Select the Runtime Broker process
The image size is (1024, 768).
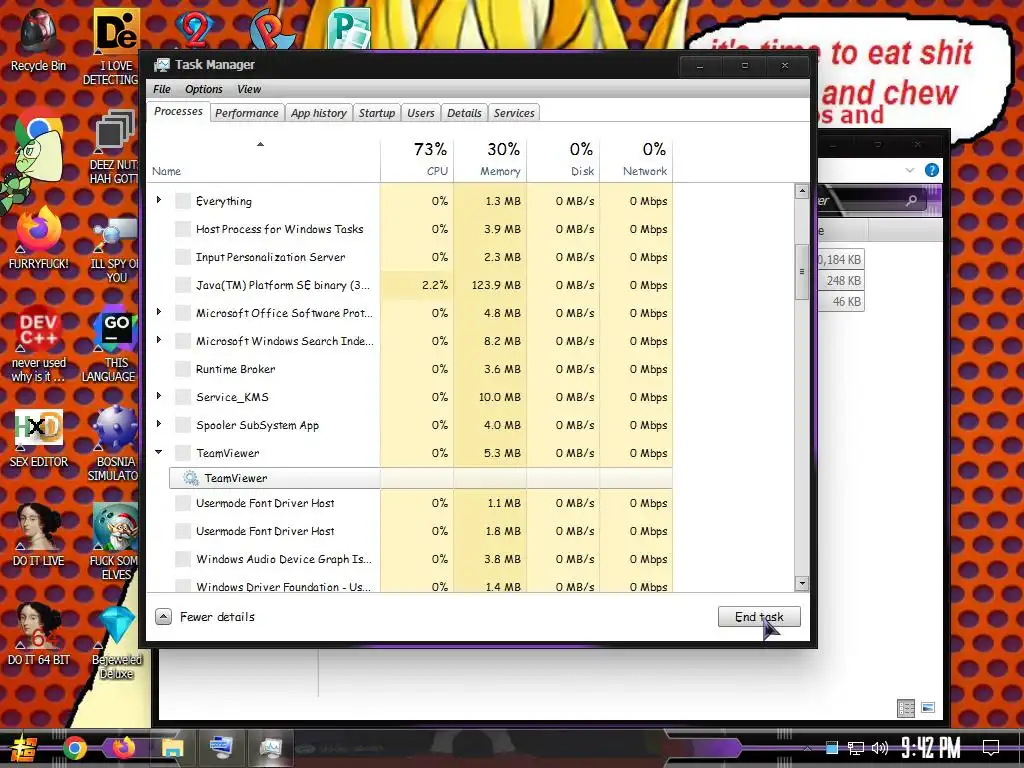pyautogui.click(x=410, y=369)
